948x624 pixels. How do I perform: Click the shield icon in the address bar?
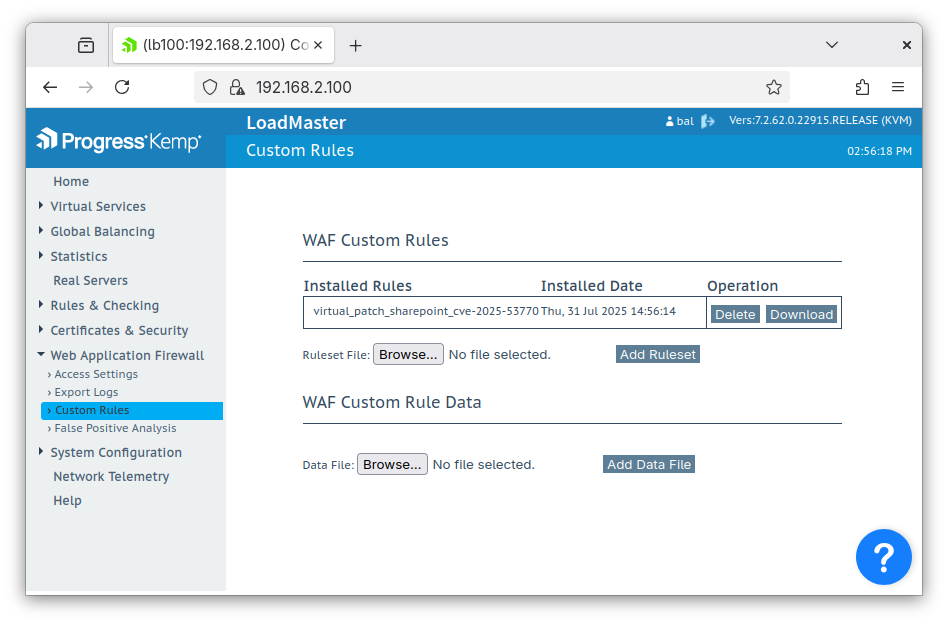tap(211, 87)
